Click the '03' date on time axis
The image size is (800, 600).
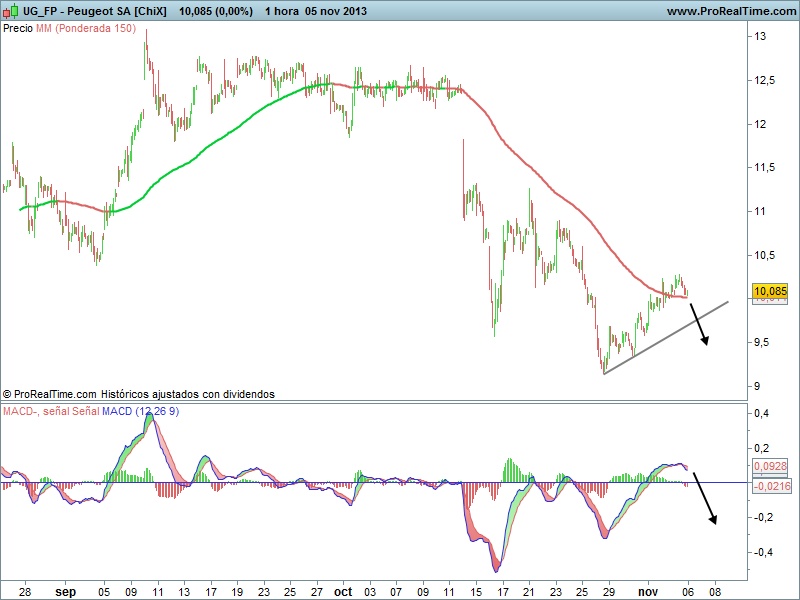click(x=369, y=592)
